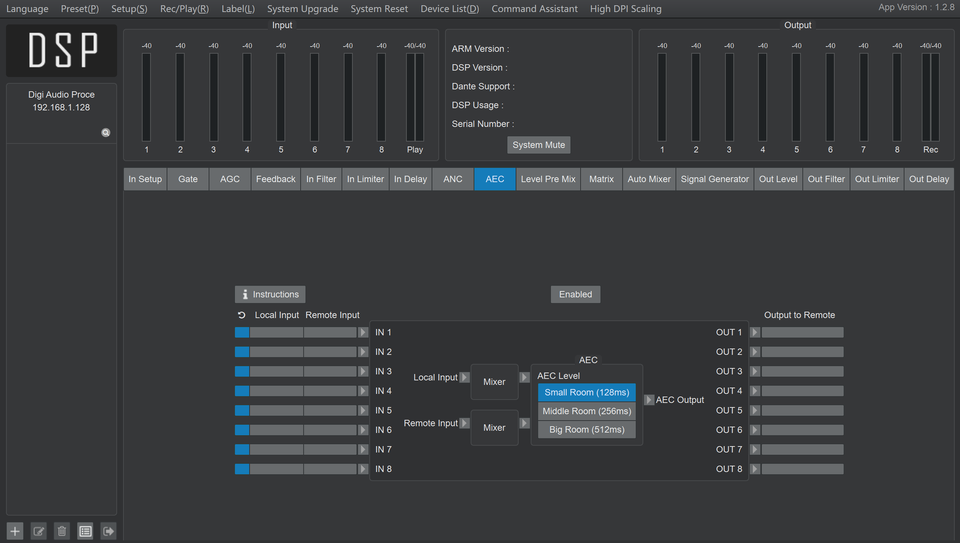Viewport: 960px width, 543px height.
Task: Toggle the System Mute button
Action: click(x=538, y=145)
